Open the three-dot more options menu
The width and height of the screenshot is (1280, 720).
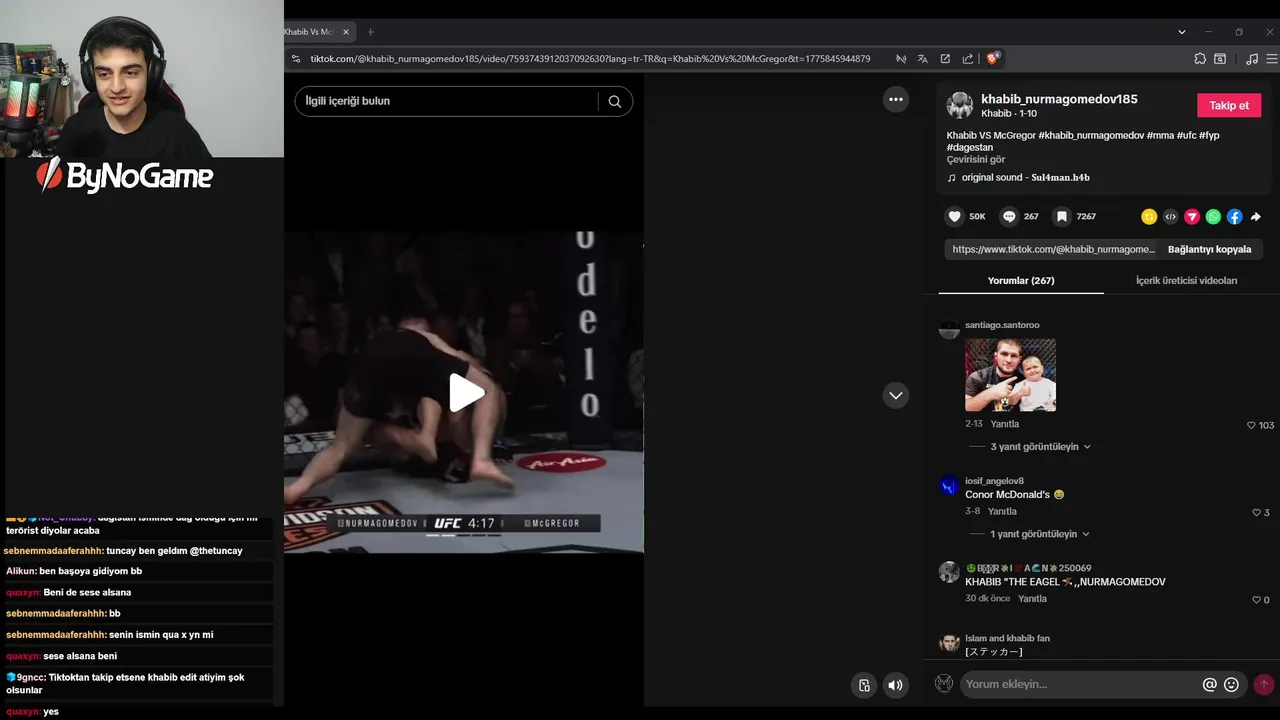point(896,99)
